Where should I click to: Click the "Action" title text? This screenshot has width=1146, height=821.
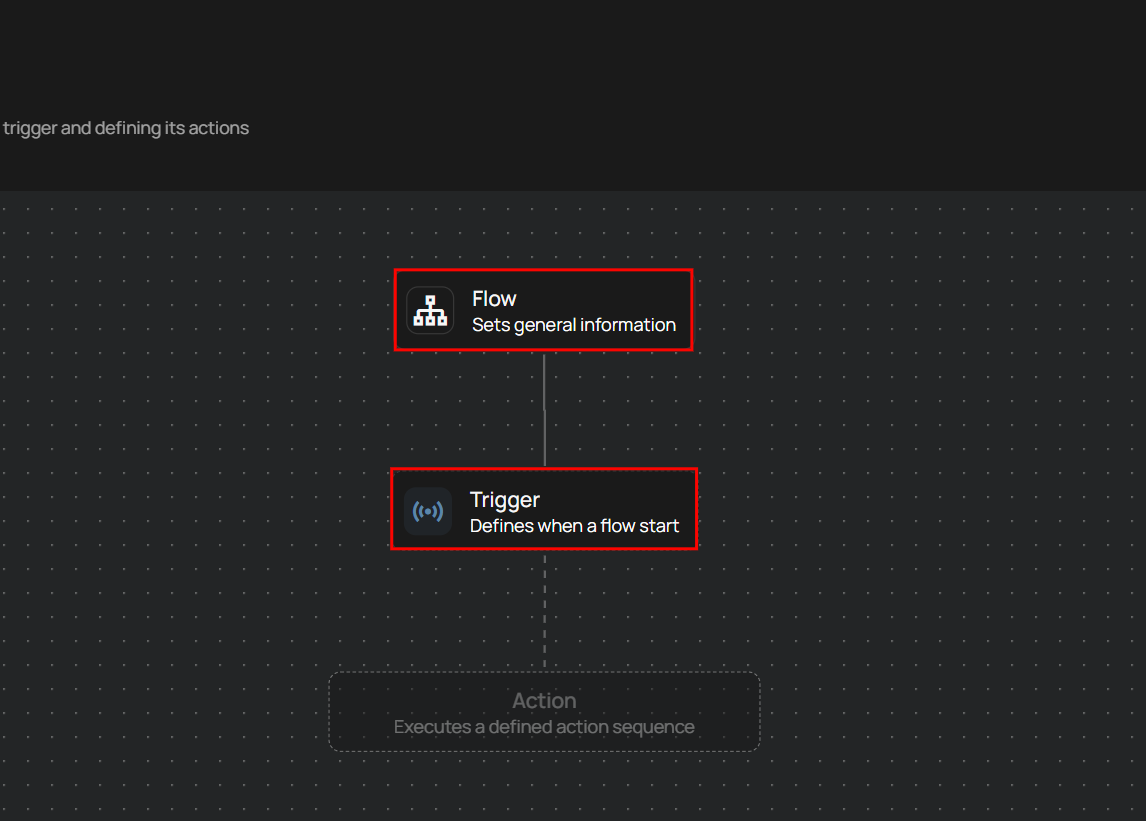point(544,701)
